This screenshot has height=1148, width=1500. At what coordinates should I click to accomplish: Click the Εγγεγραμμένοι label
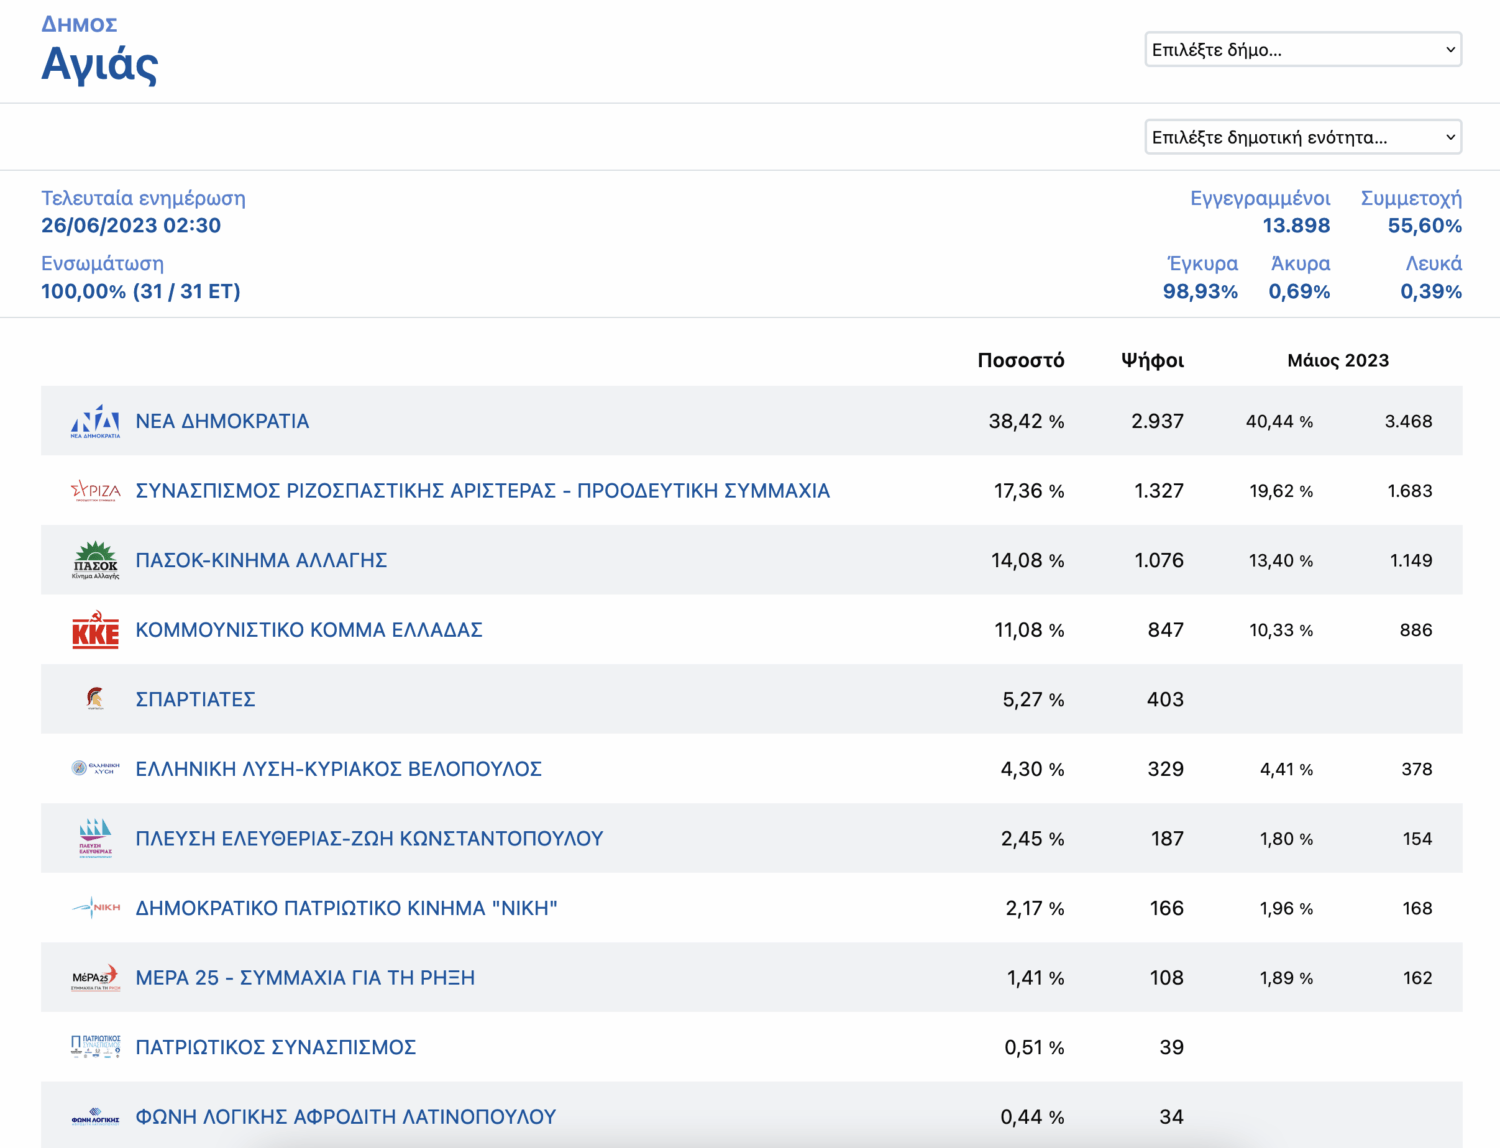[1260, 198]
